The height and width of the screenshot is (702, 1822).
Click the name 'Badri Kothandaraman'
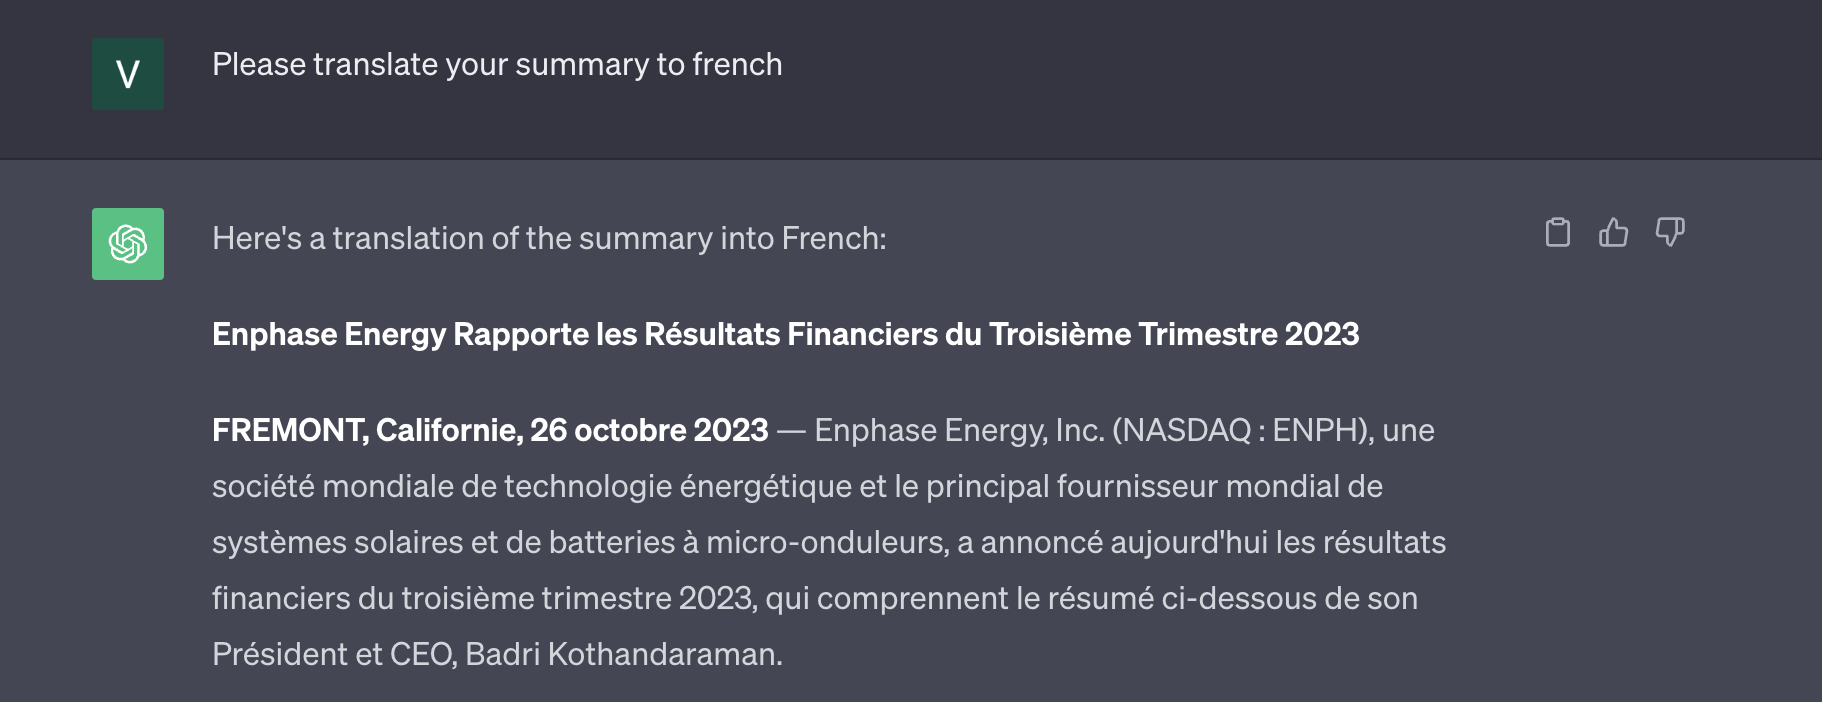click(622, 654)
